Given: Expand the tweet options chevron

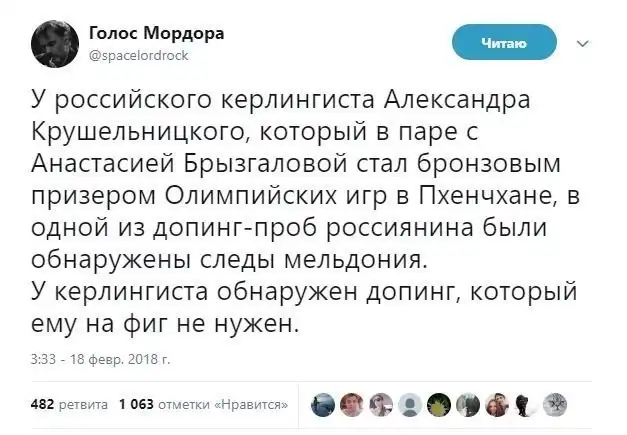Looking at the screenshot, I should tap(585, 44).
